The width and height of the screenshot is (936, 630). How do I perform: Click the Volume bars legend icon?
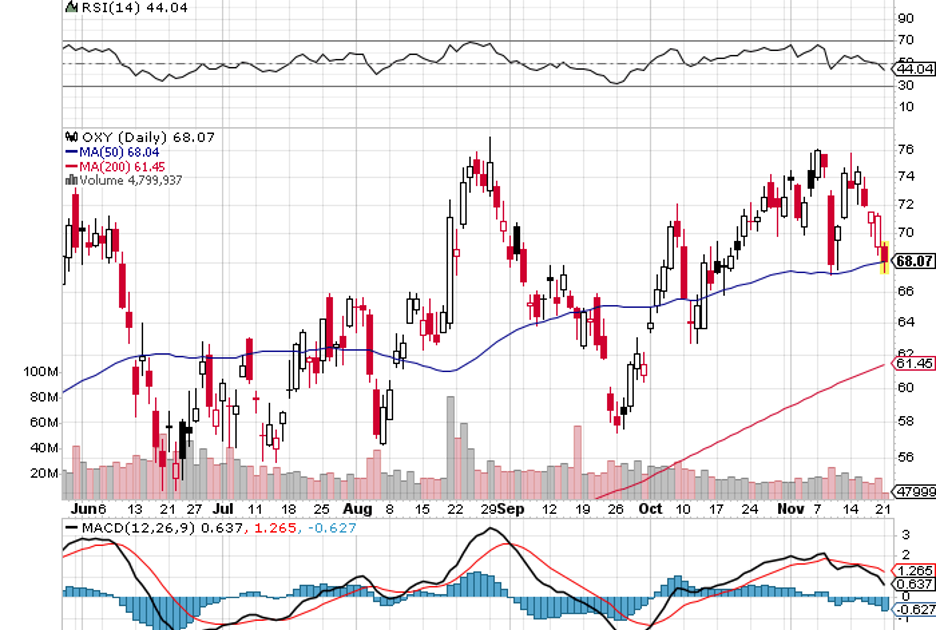[x=71, y=180]
